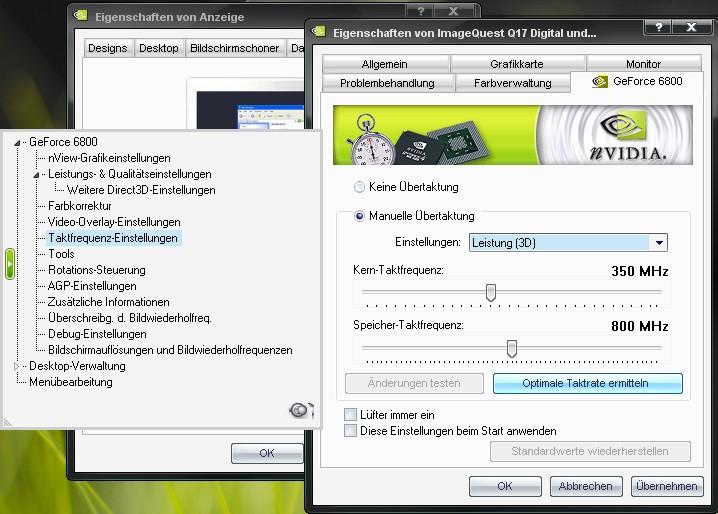Open Farbkorrektur in the tree
Screen dimensions: 718x514
[x=80, y=206]
